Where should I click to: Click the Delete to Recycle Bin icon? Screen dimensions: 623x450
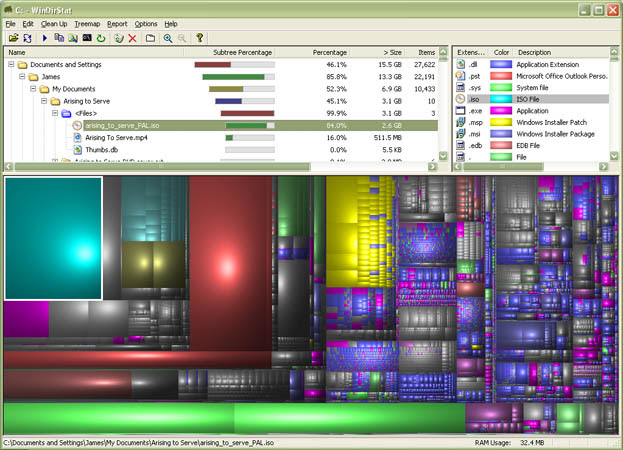click(119, 38)
